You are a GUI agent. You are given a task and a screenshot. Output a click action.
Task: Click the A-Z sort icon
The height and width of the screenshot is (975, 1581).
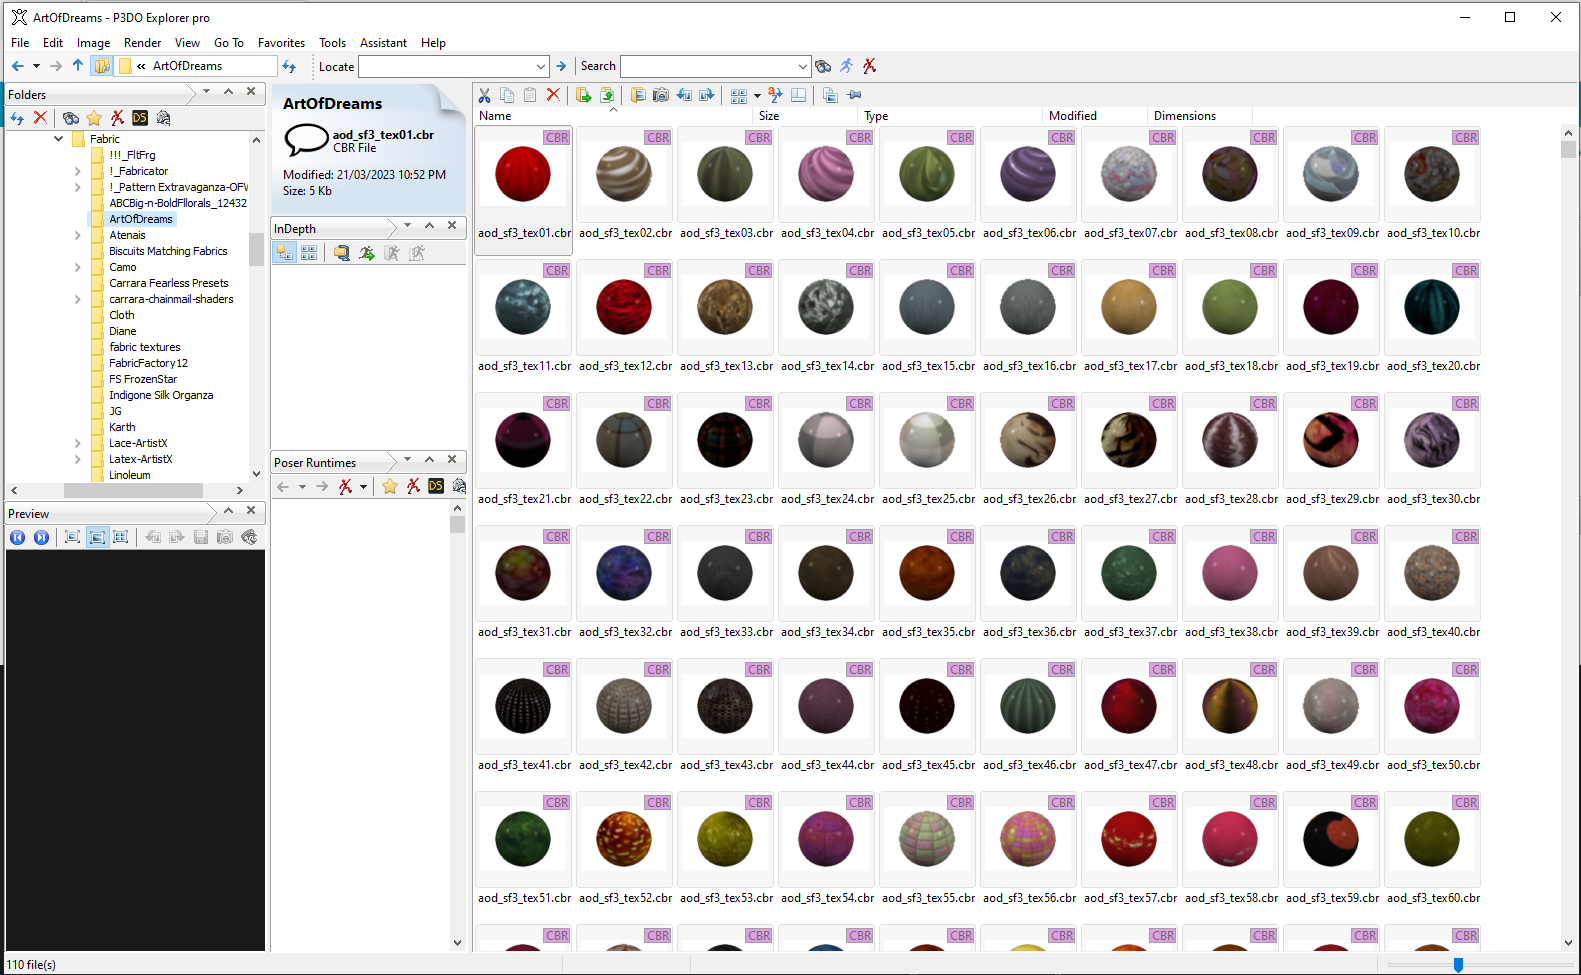[775, 95]
